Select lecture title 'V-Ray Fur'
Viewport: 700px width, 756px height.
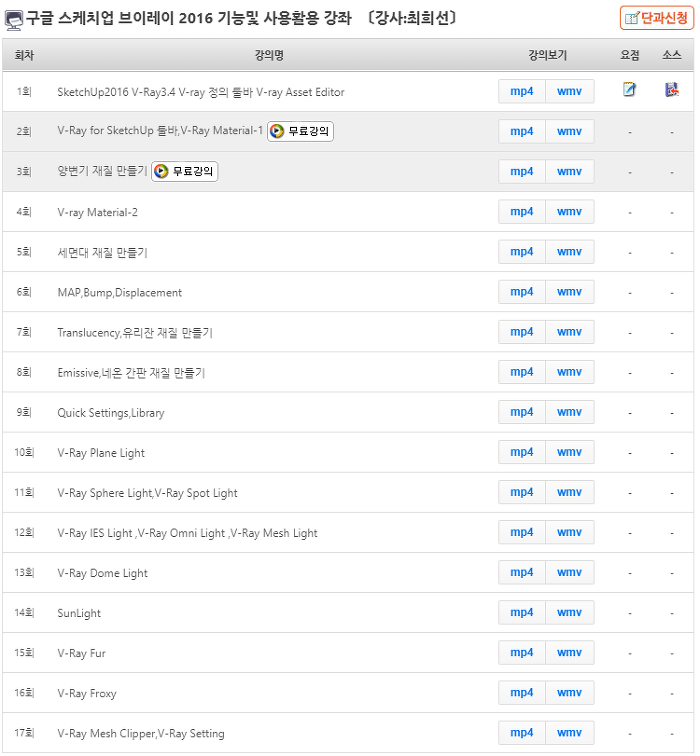[81, 653]
